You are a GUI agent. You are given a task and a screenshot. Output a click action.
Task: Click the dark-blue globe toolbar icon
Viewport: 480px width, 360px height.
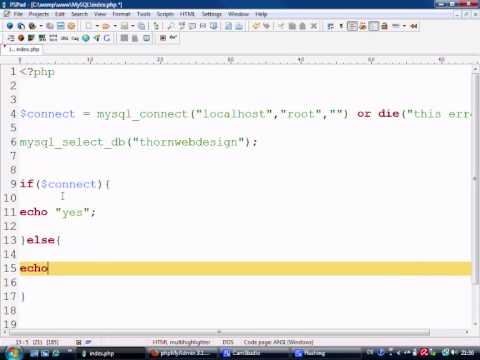[x=10, y=26]
